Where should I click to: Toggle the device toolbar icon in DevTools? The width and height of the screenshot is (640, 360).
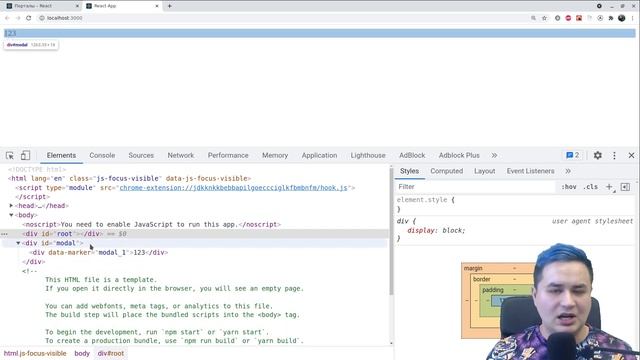pos(25,156)
